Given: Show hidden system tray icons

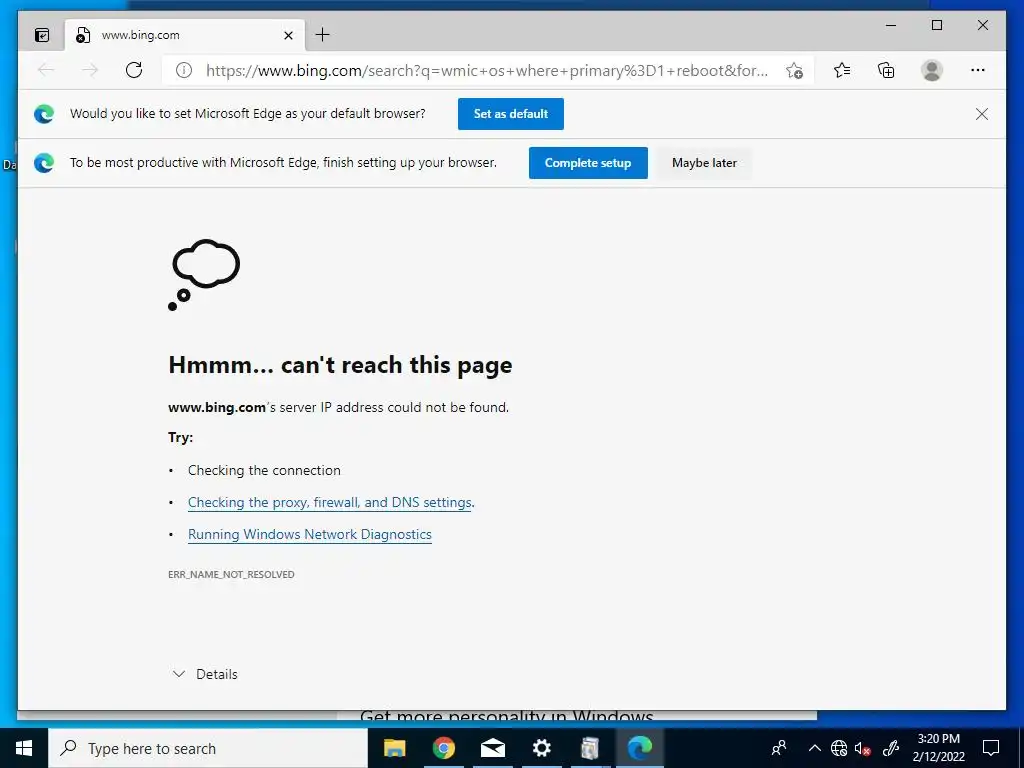Looking at the screenshot, I should pyautogui.click(x=814, y=748).
